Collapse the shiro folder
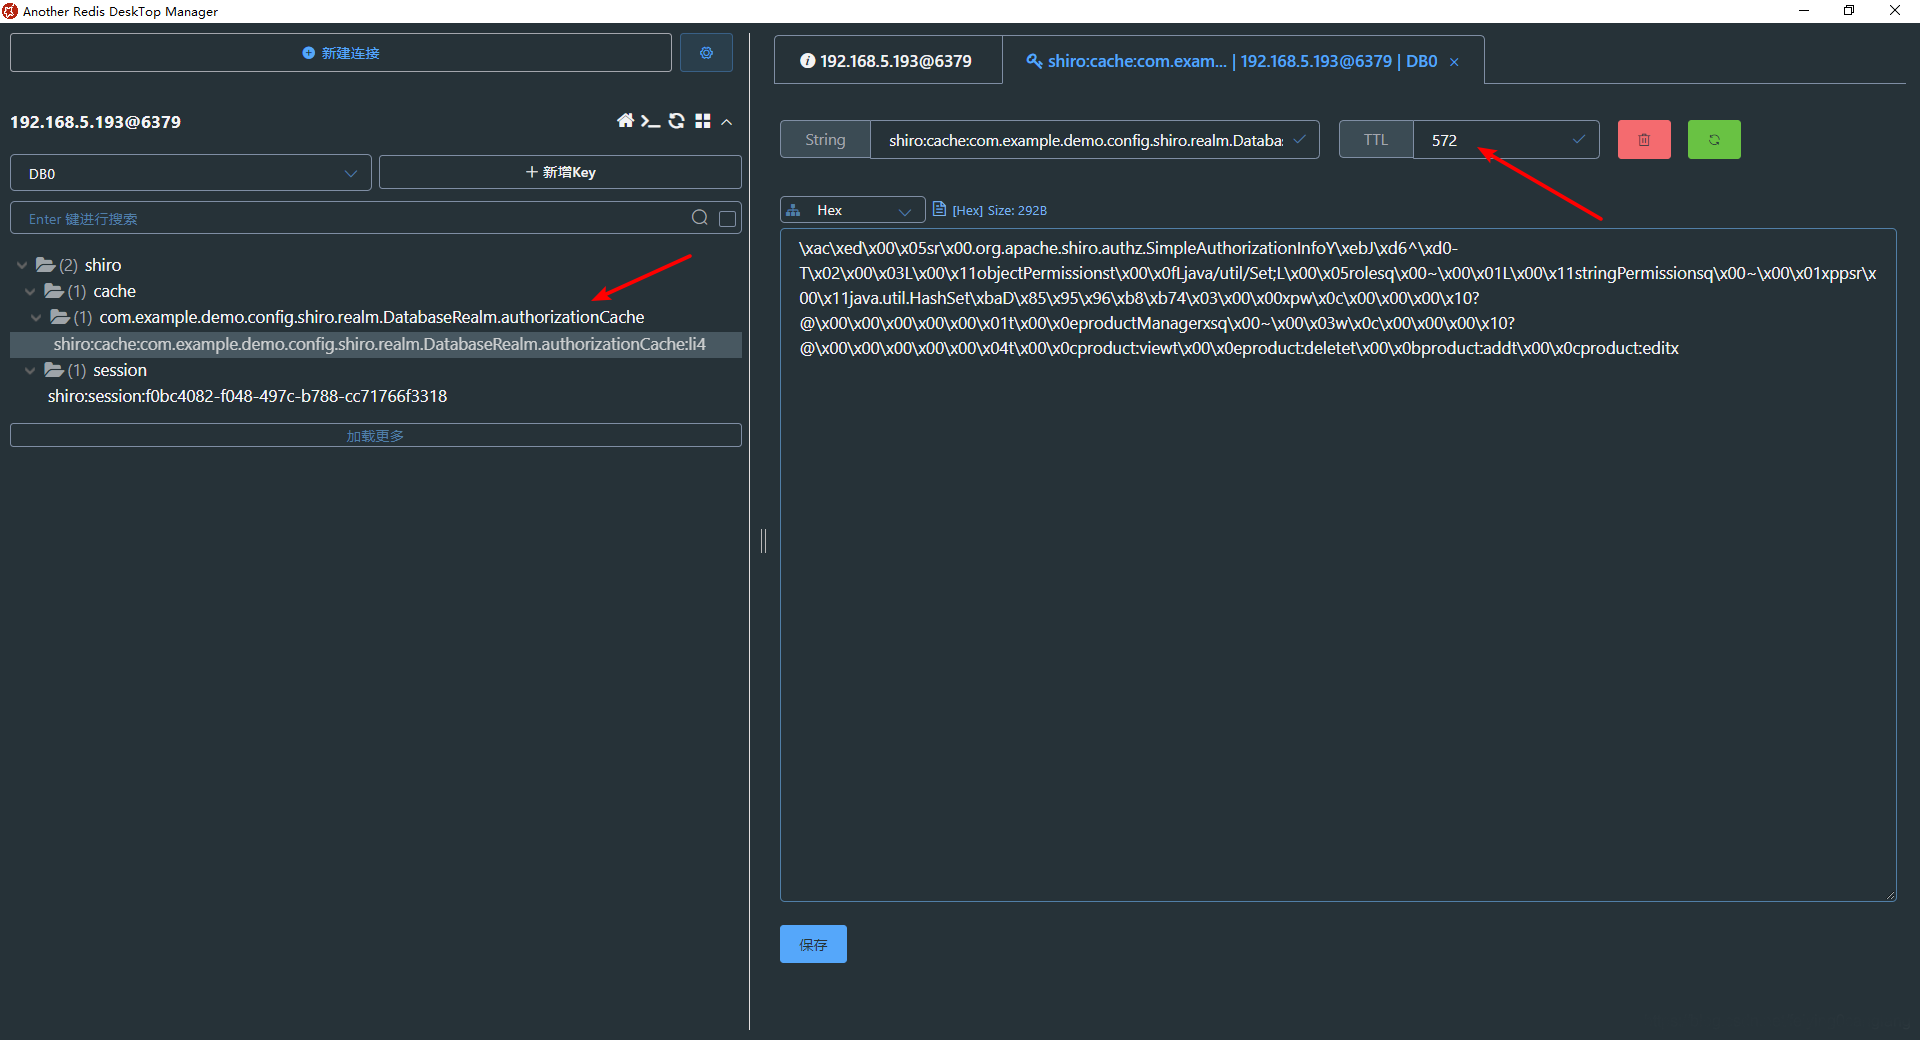This screenshot has width=1920, height=1040. [22, 265]
